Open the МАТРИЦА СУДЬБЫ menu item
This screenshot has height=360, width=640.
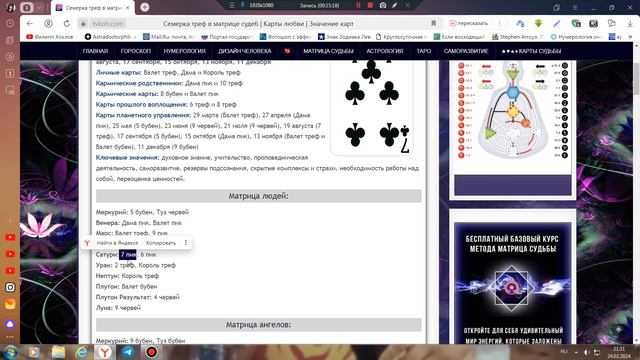[x=328, y=51]
